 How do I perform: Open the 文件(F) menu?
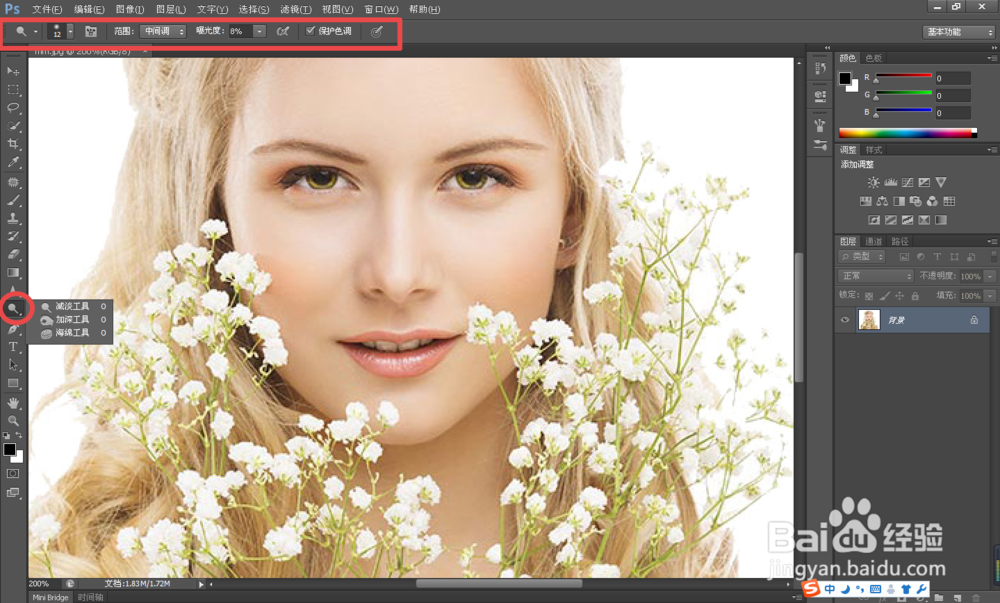tap(47, 10)
